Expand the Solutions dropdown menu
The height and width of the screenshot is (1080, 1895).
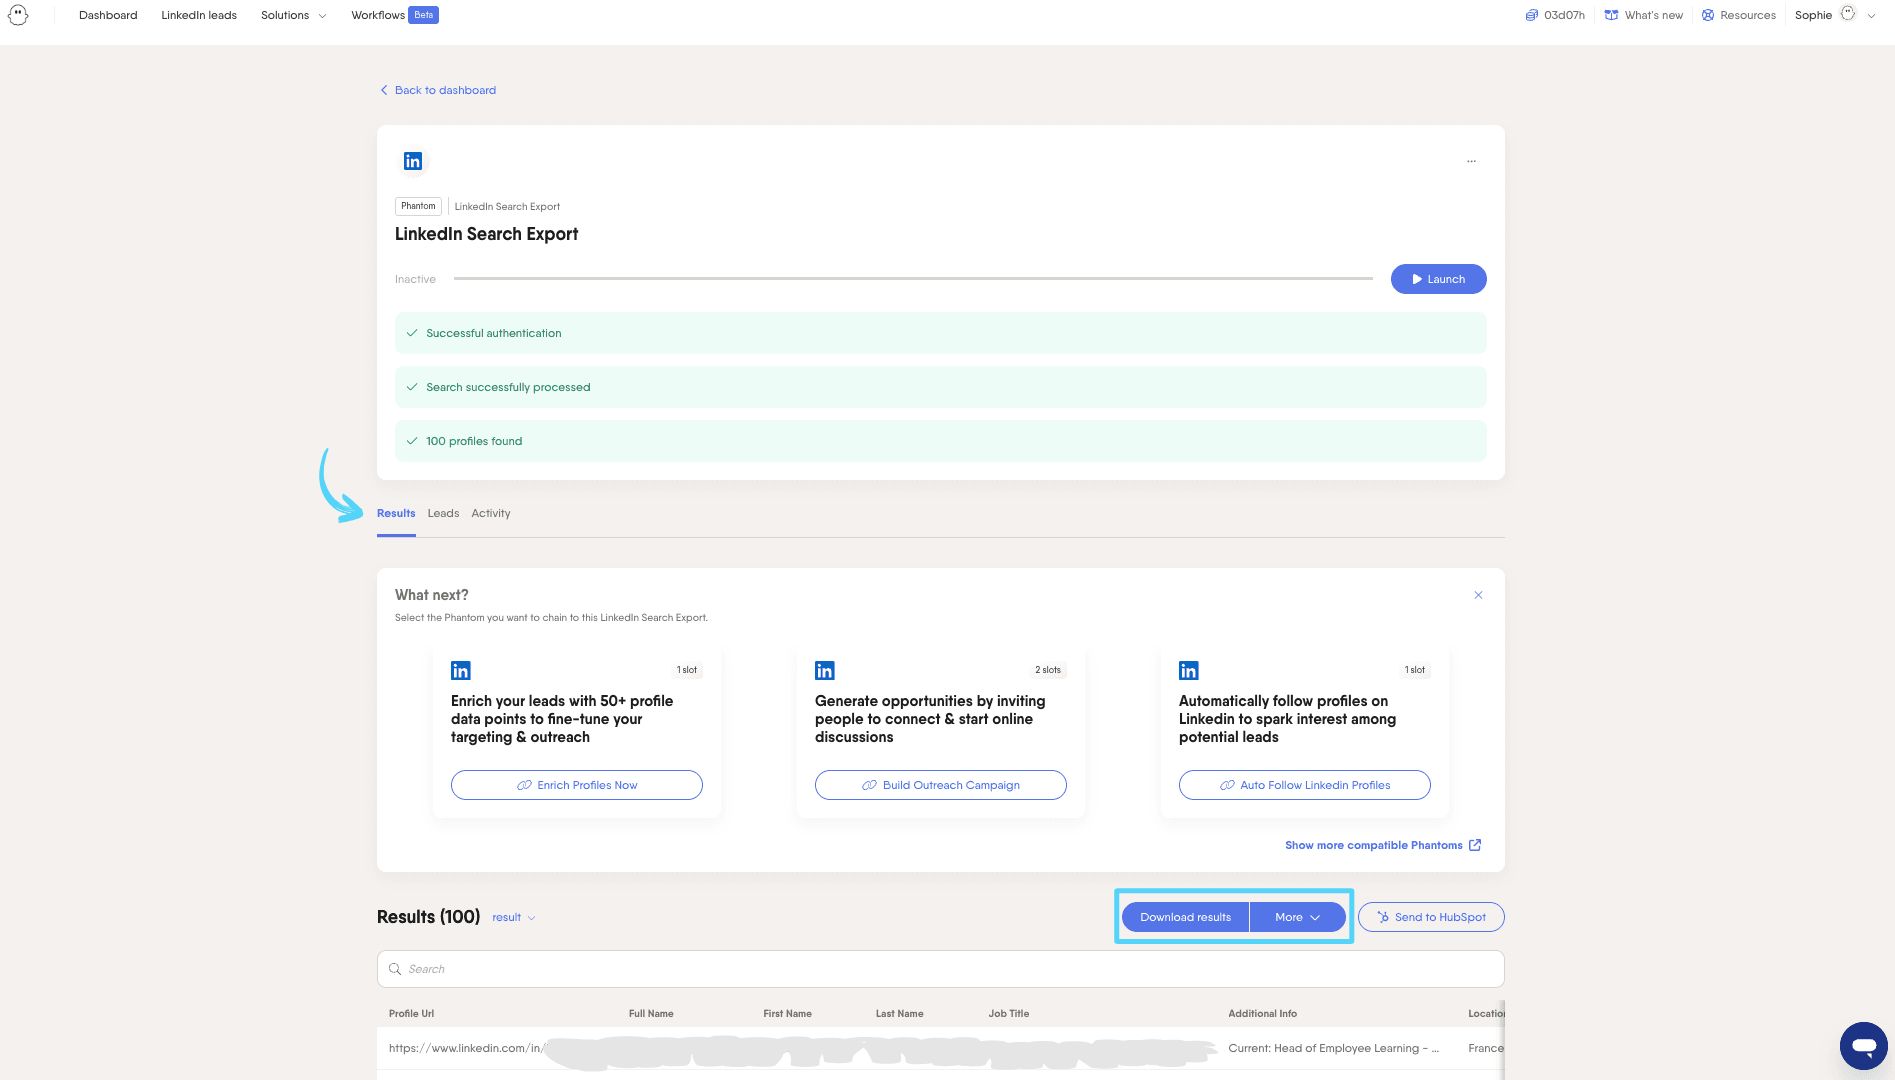293,15
